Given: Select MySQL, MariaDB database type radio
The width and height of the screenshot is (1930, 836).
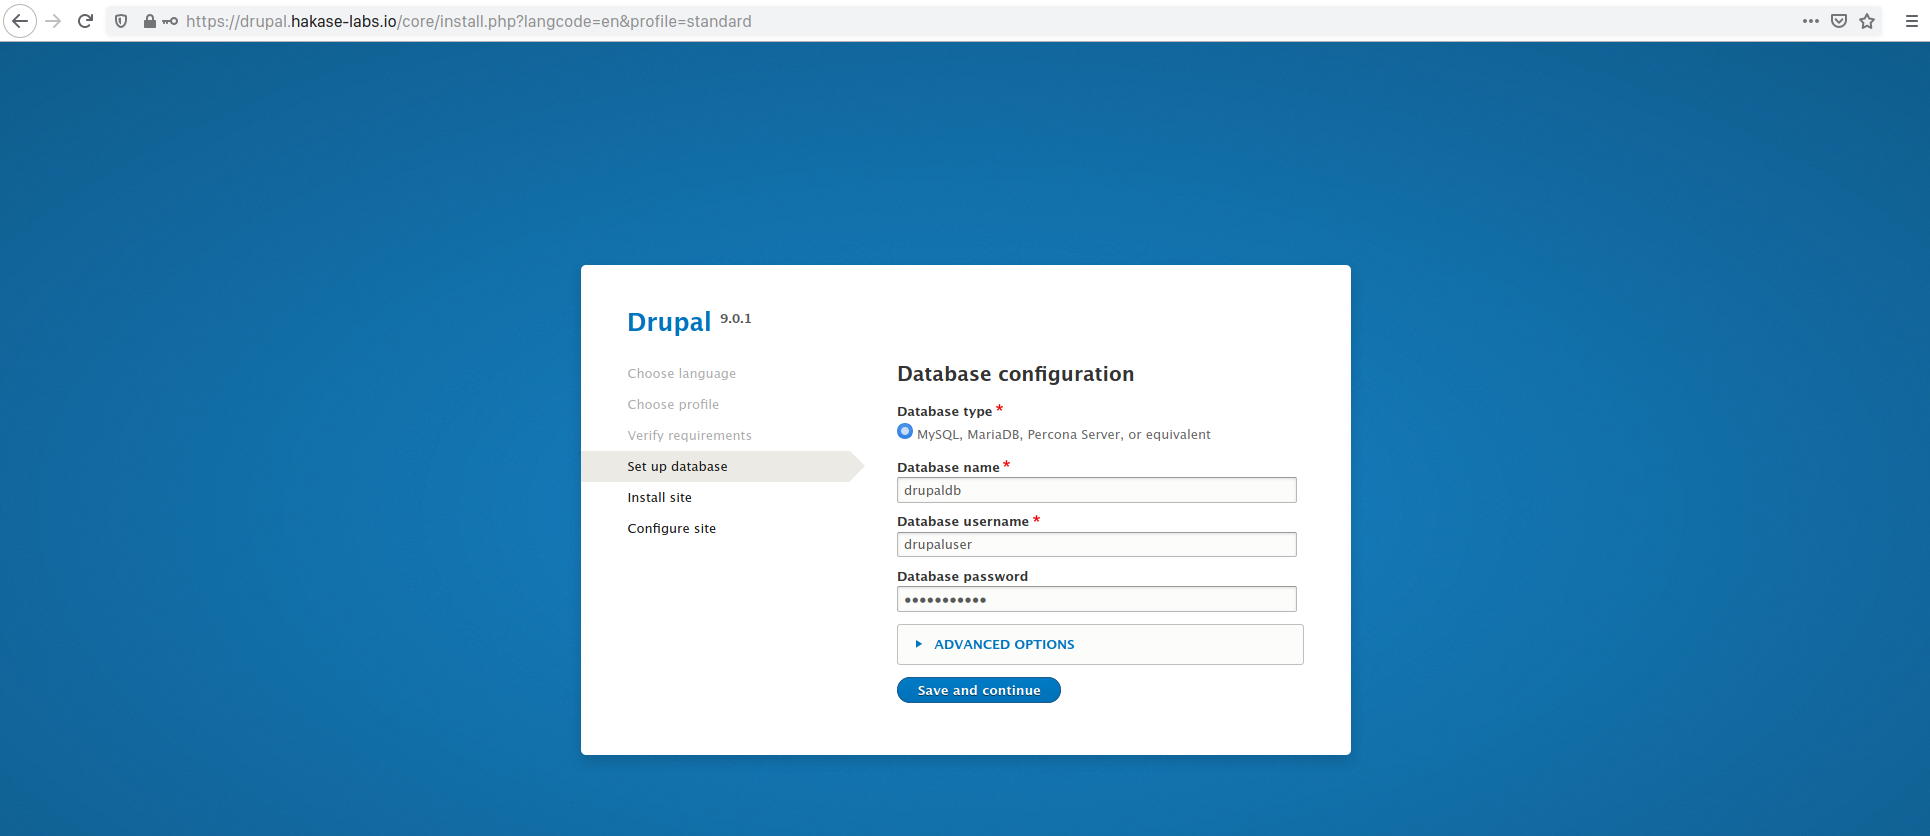Looking at the screenshot, I should pos(905,432).
